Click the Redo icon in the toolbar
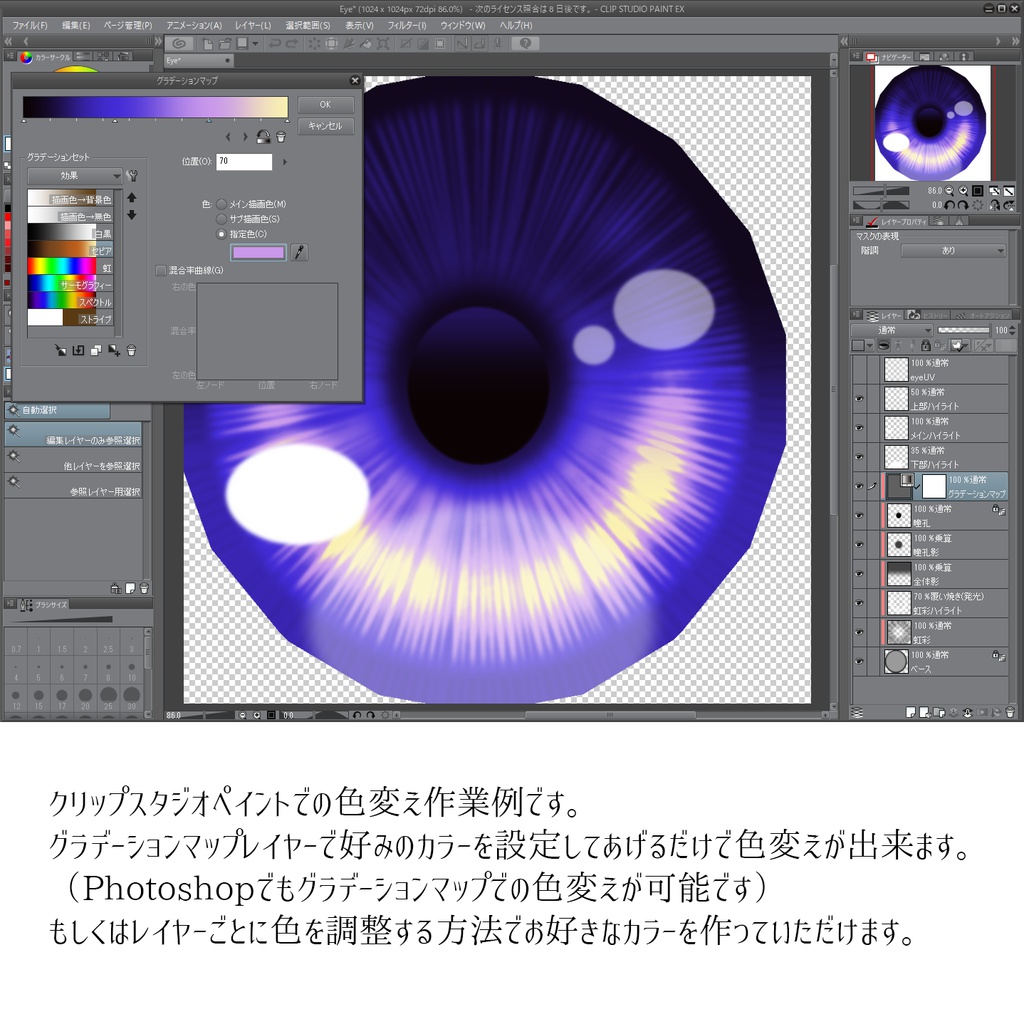This screenshot has width=1024, height=1024. pyautogui.click(x=292, y=44)
